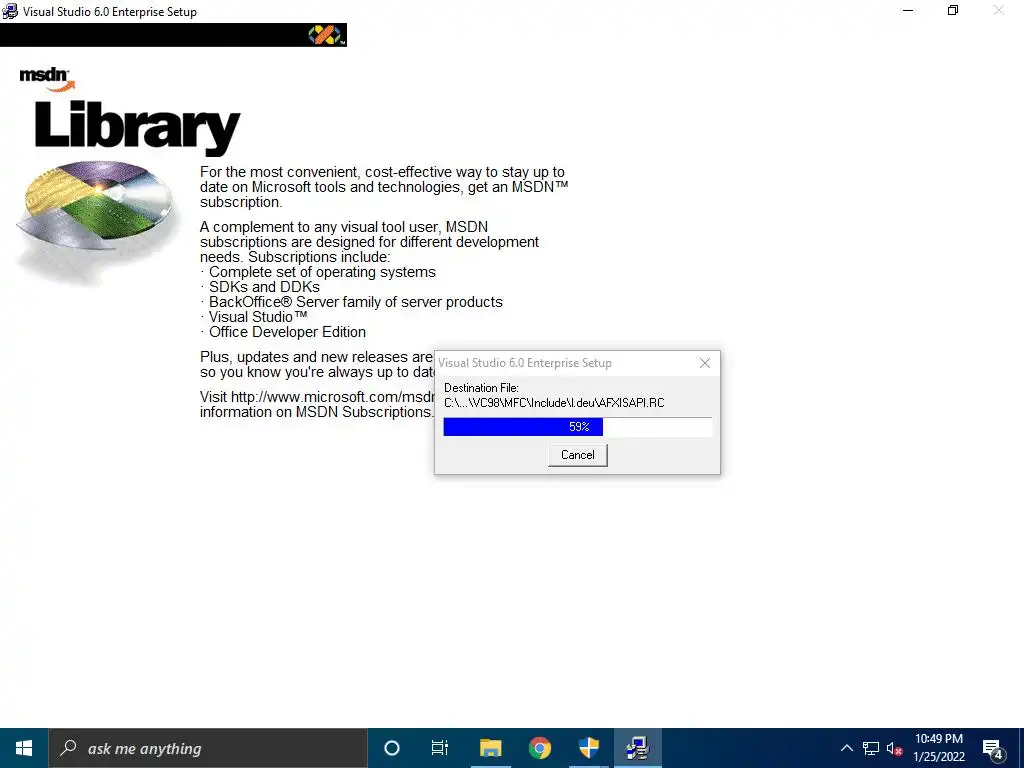Screen dimensions: 1024x768
Task: Open the Action Center notifications icon
Action: [993, 748]
